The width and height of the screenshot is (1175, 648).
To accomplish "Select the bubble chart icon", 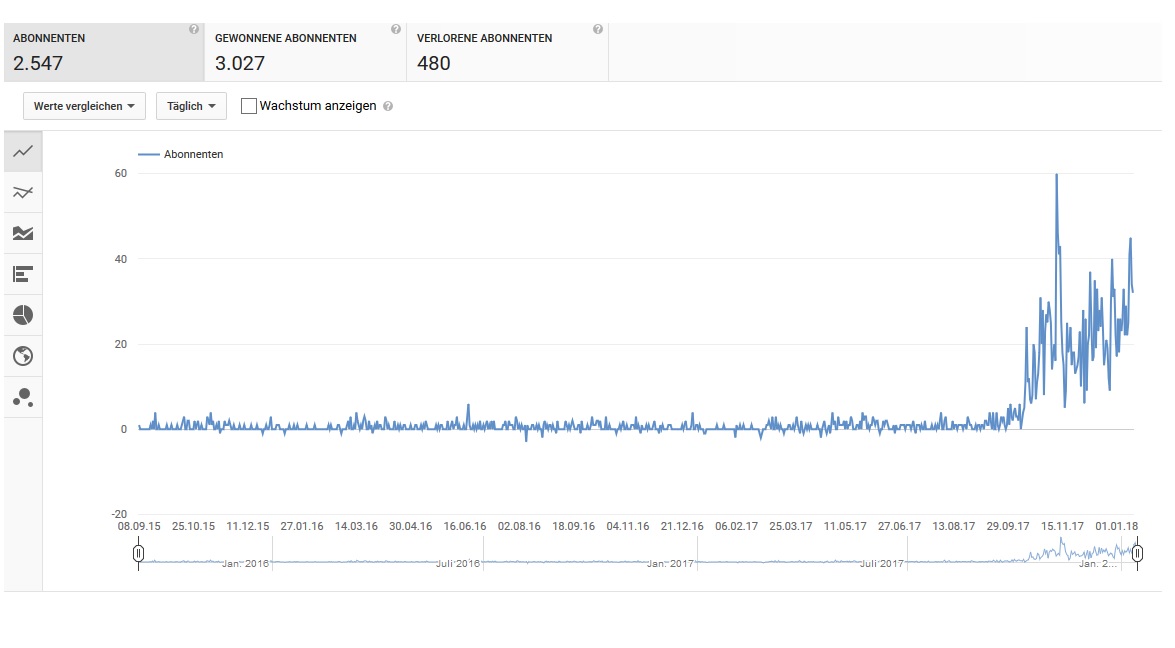I will click(x=23, y=397).
